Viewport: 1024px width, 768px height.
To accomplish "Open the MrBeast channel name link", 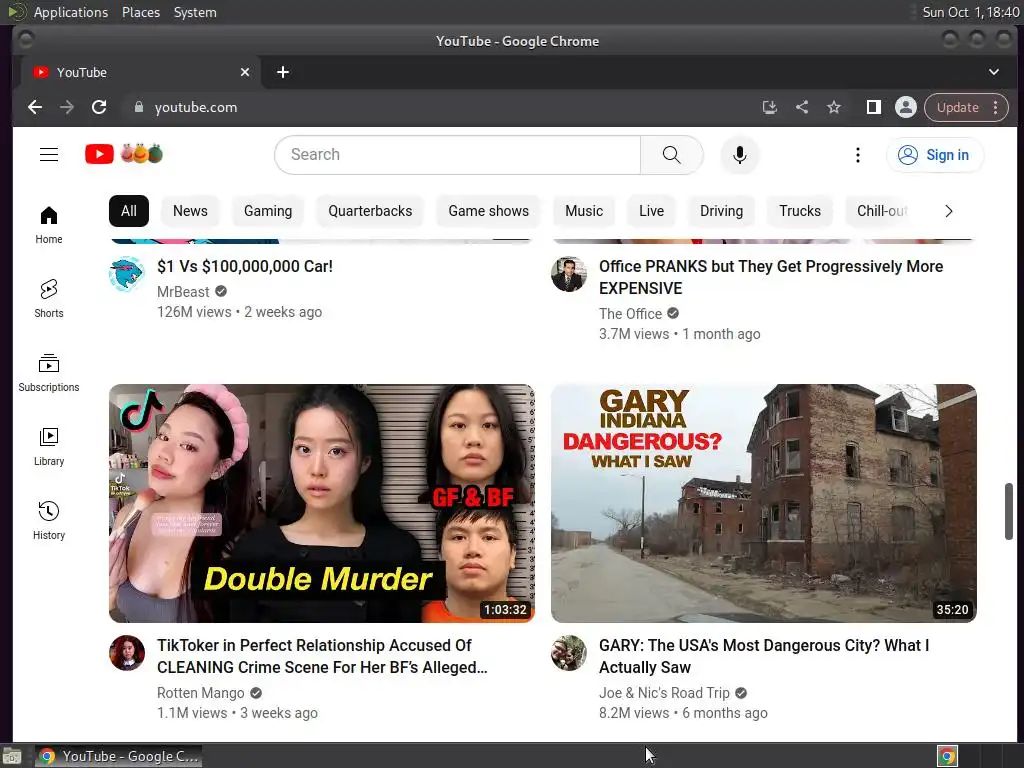I will point(183,291).
